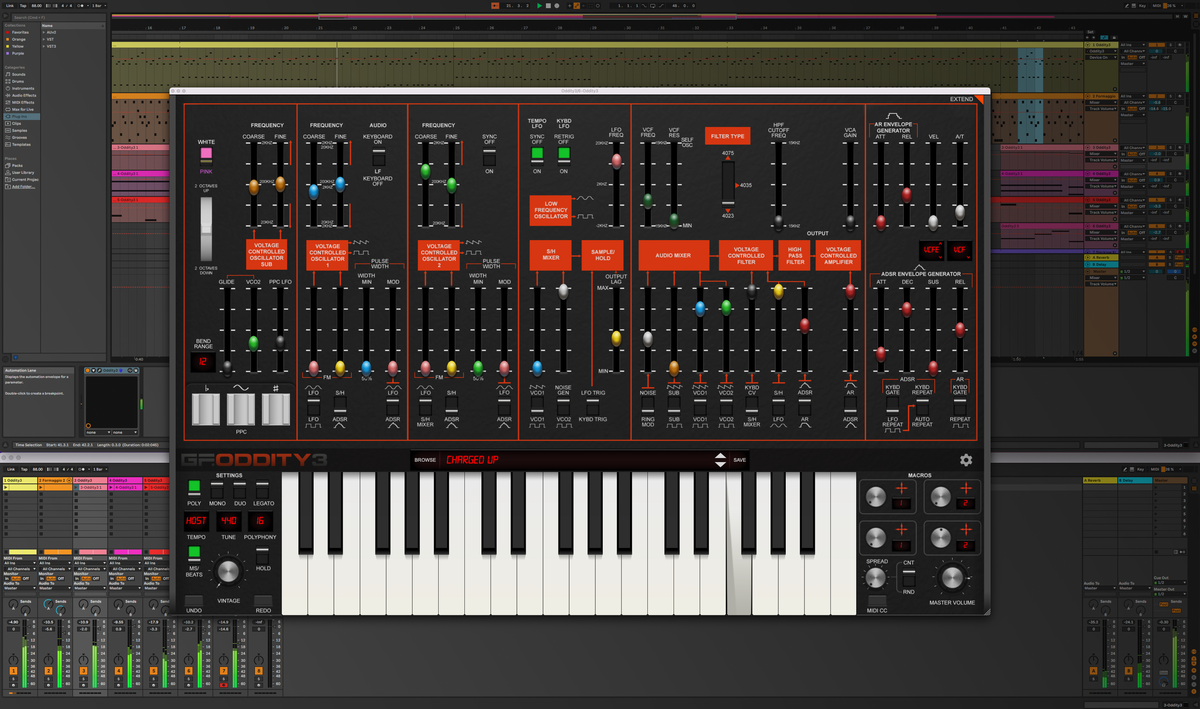
Task: Click the EXTEND corner arrow on the synth panel
Action: 980,99
